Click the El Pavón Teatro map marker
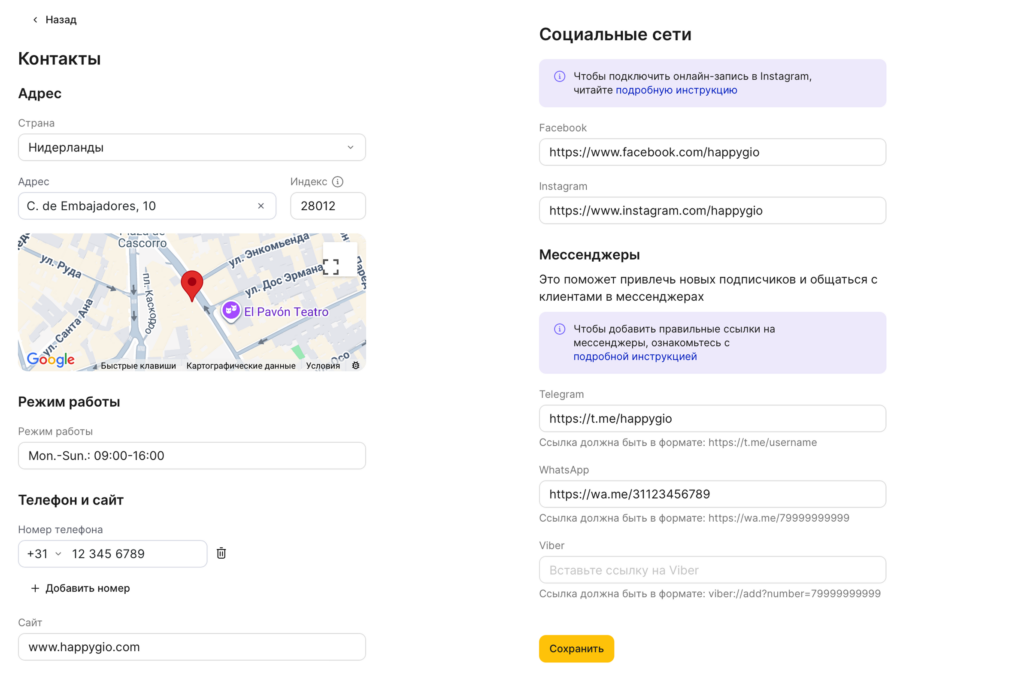This screenshot has width=1024, height=677. (x=231, y=311)
